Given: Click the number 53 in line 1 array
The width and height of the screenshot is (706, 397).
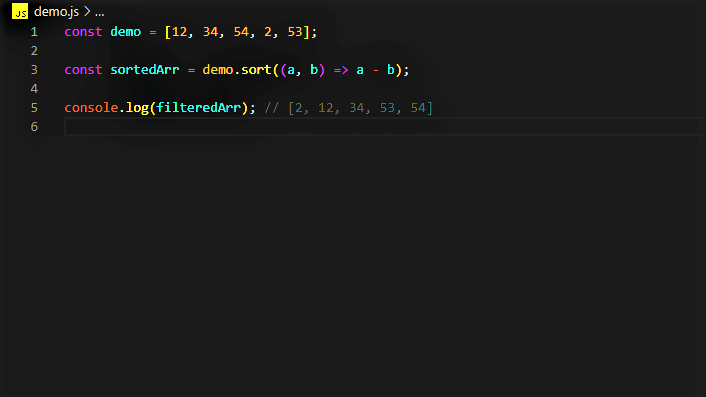Looking at the screenshot, I should click(295, 32).
